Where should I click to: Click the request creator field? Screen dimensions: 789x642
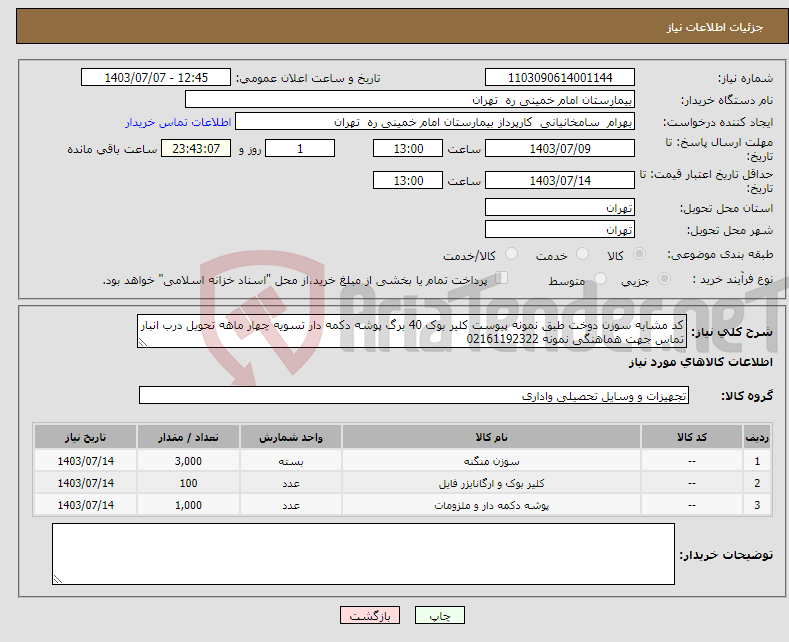coord(435,122)
